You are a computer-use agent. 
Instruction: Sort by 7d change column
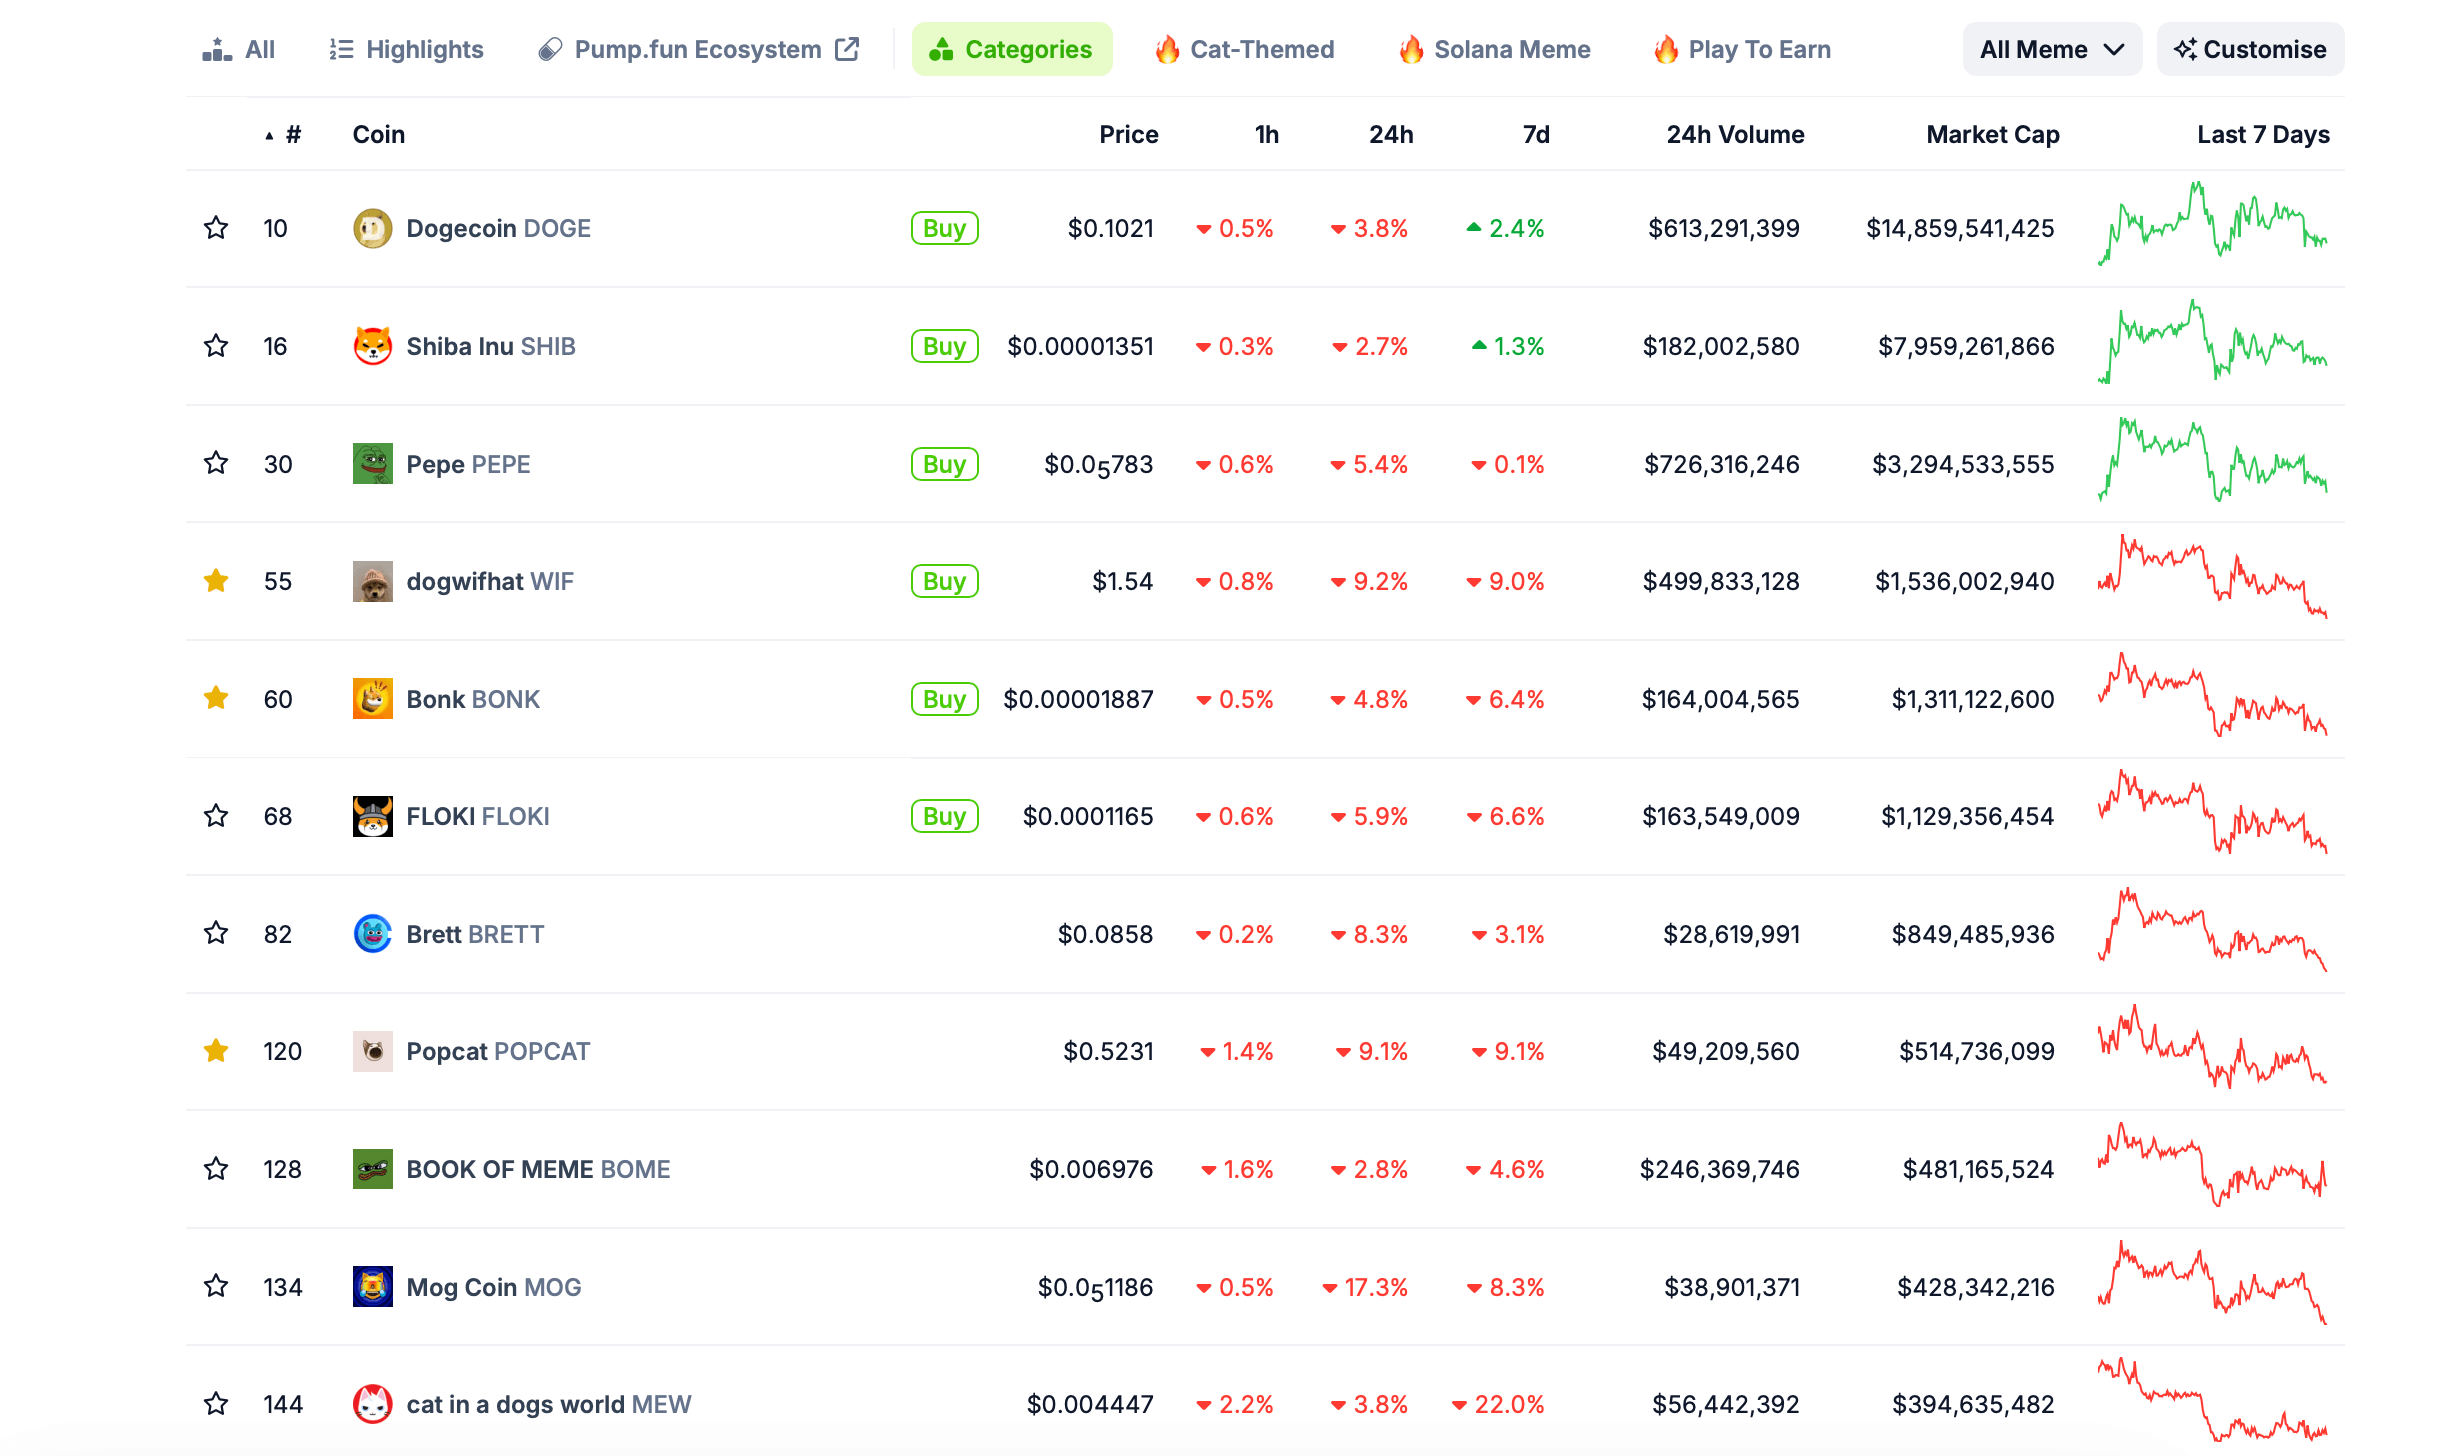point(1536,135)
